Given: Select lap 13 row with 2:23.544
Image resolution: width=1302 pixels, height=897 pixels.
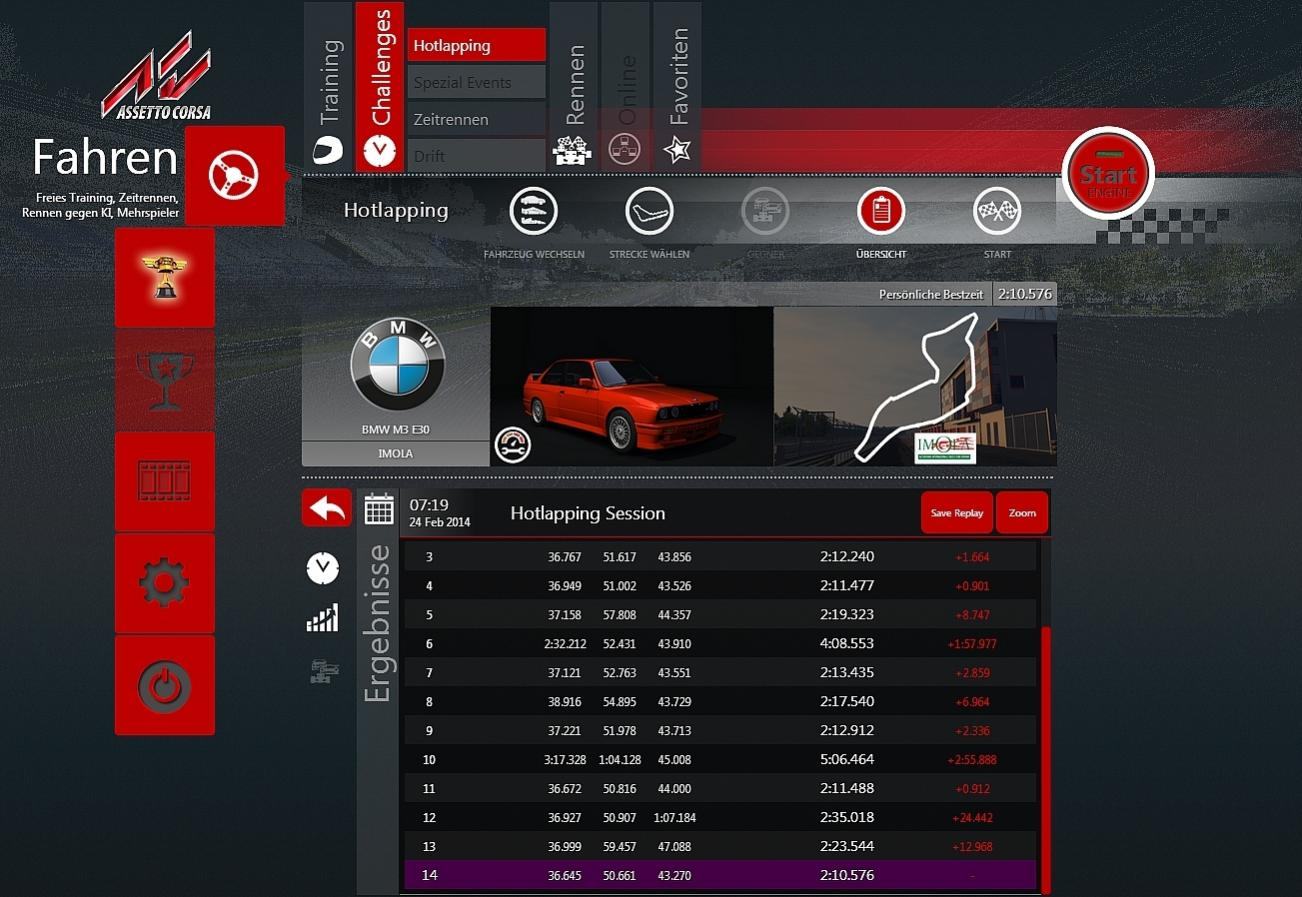Looking at the screenshot, I should click(720, 847).
